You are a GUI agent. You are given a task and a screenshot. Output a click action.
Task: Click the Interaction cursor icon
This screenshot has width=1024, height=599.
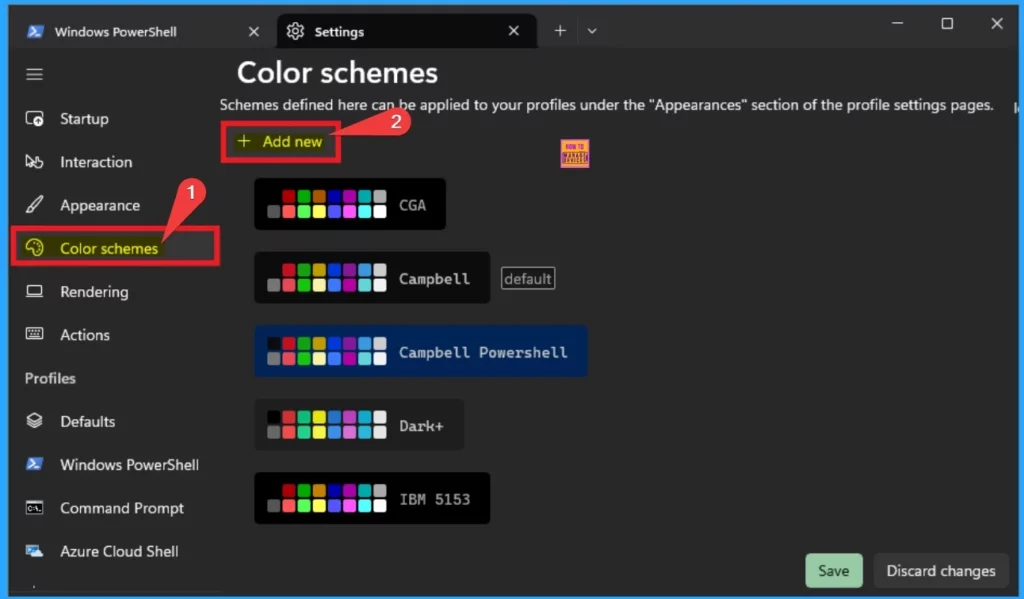34,161
